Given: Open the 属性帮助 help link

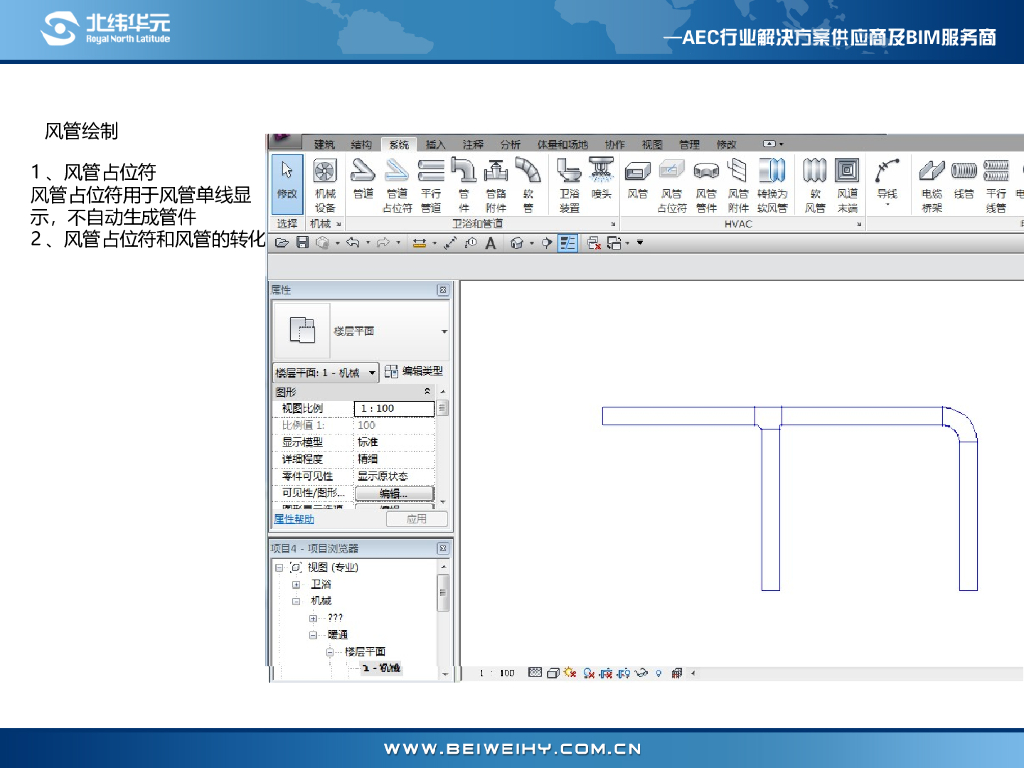Looking at the screenshot, I should [294, 519].
